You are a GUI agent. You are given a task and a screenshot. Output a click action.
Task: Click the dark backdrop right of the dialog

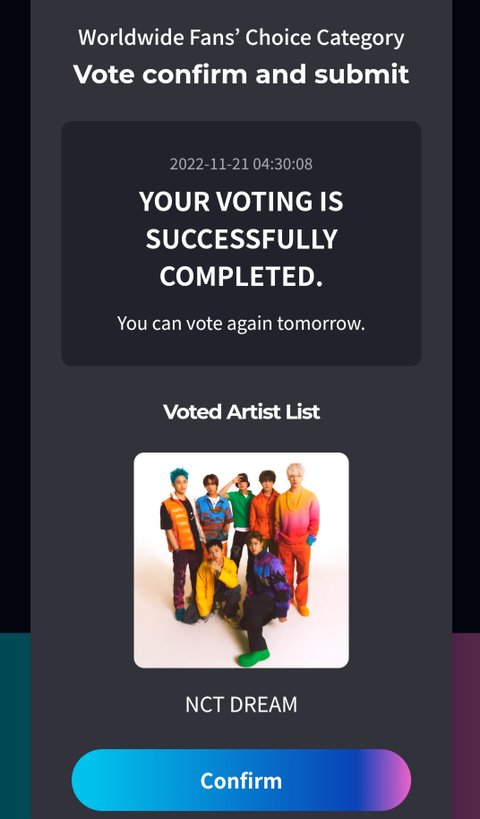click(466, 313)
